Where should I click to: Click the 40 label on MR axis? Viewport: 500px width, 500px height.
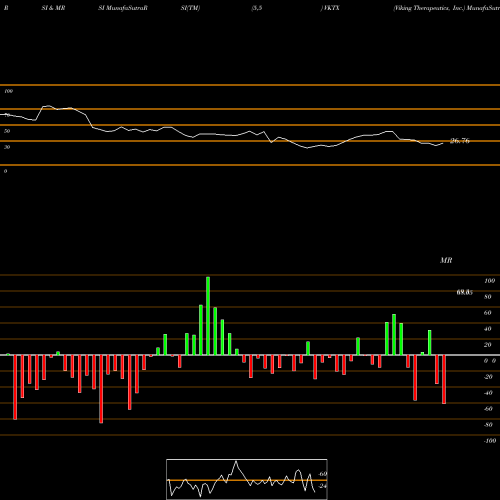coord(488,329)
